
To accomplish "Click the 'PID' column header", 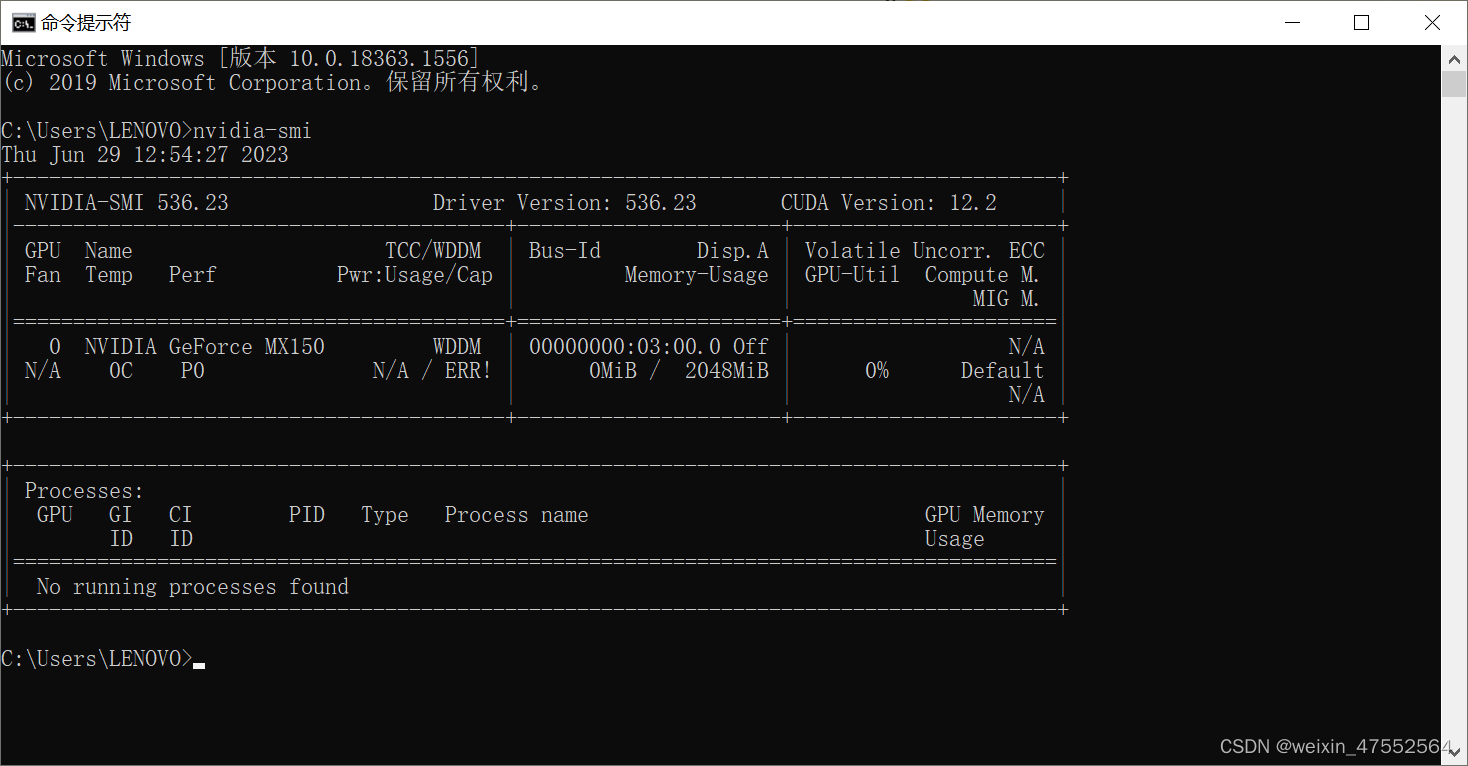I will tap(307, 515).
